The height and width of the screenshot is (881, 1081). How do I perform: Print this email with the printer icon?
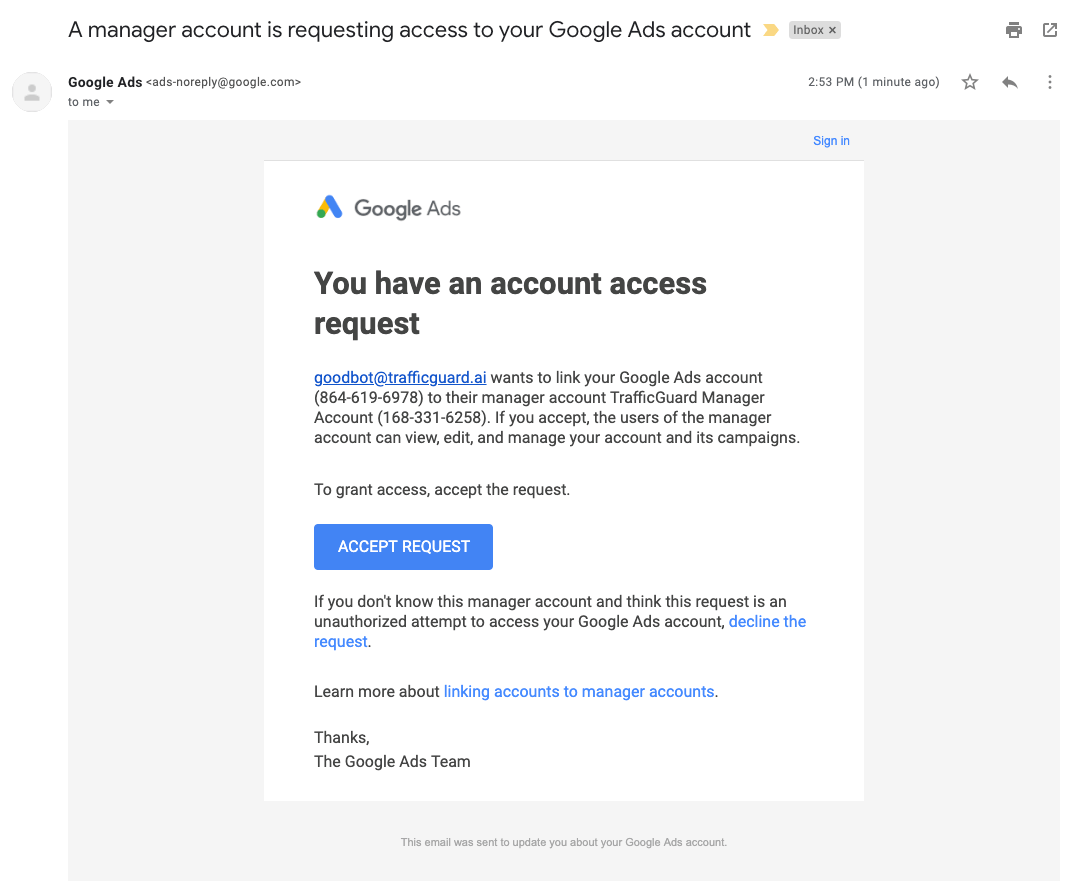coord(1014,30)
